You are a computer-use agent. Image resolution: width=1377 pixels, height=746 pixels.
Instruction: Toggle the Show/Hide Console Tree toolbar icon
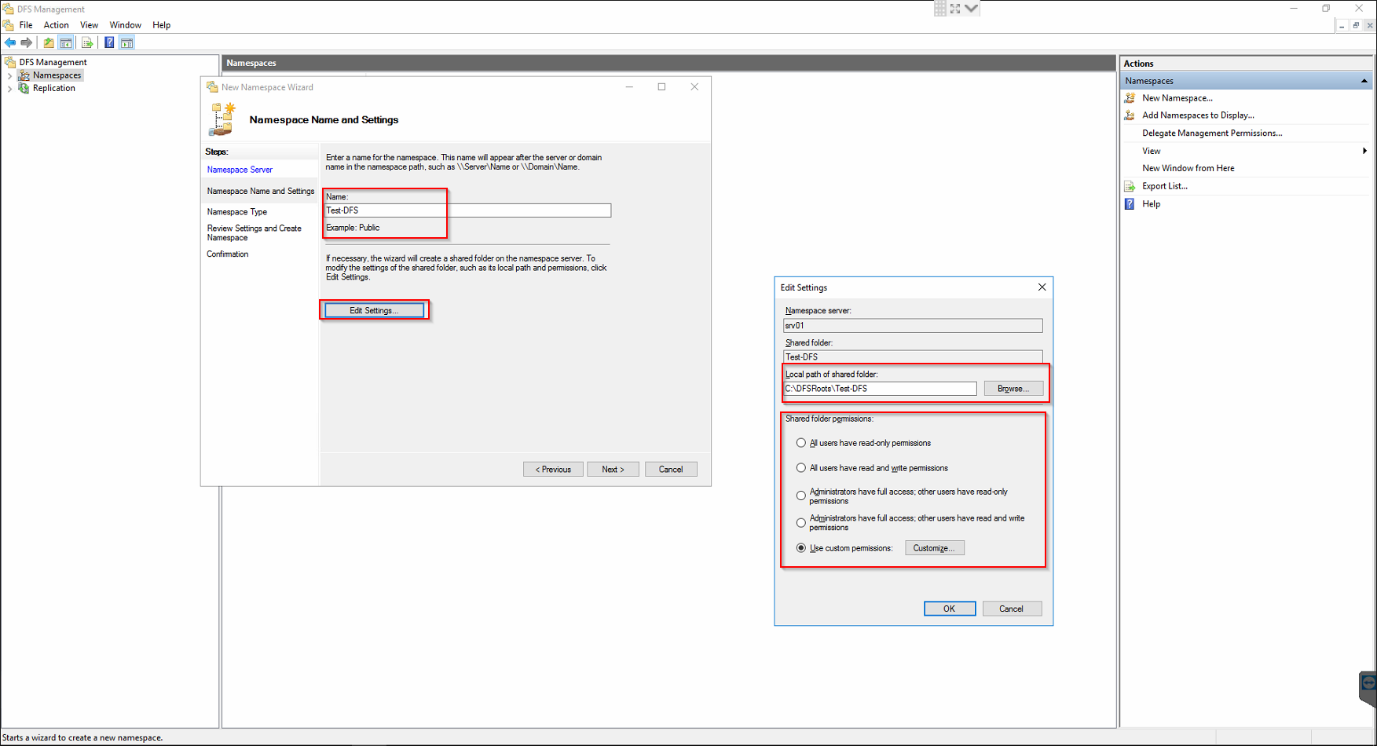pyautogui.click(x=65, y=42)
